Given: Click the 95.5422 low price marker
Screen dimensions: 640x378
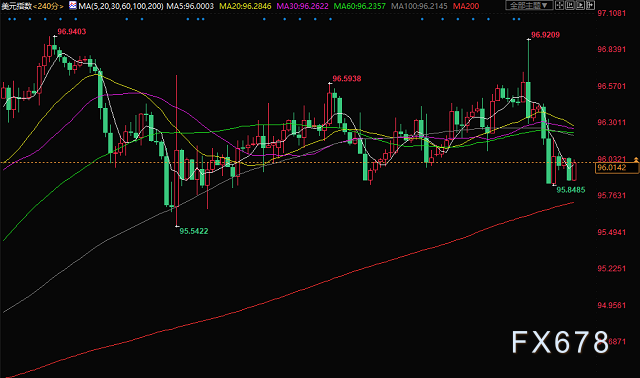Looking at the screenshot, I should (194, 231).
